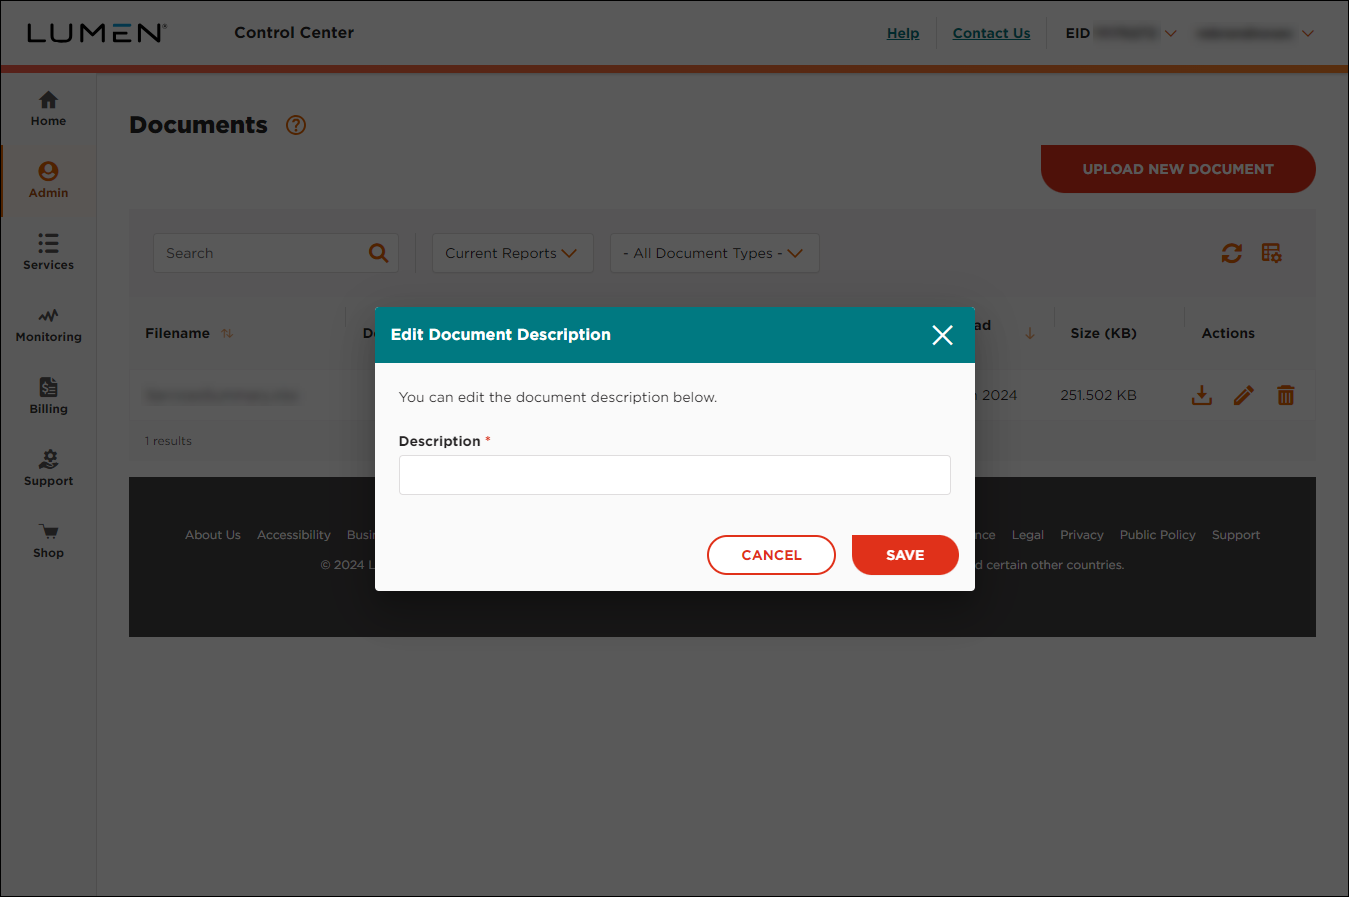Open About Us footer link
1349x897 pixels.
click(213, 535)
